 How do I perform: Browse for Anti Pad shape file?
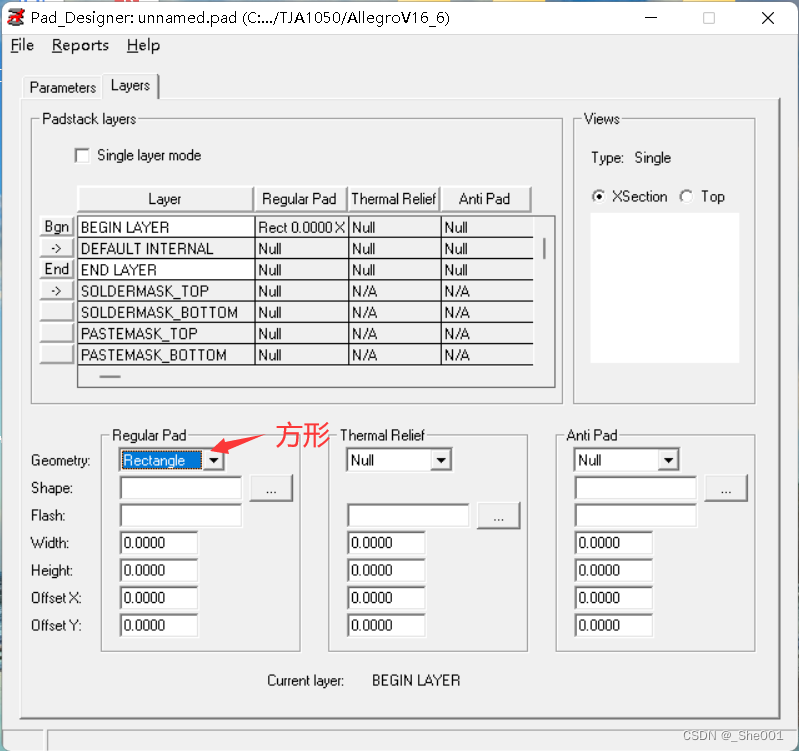point(726,488)
